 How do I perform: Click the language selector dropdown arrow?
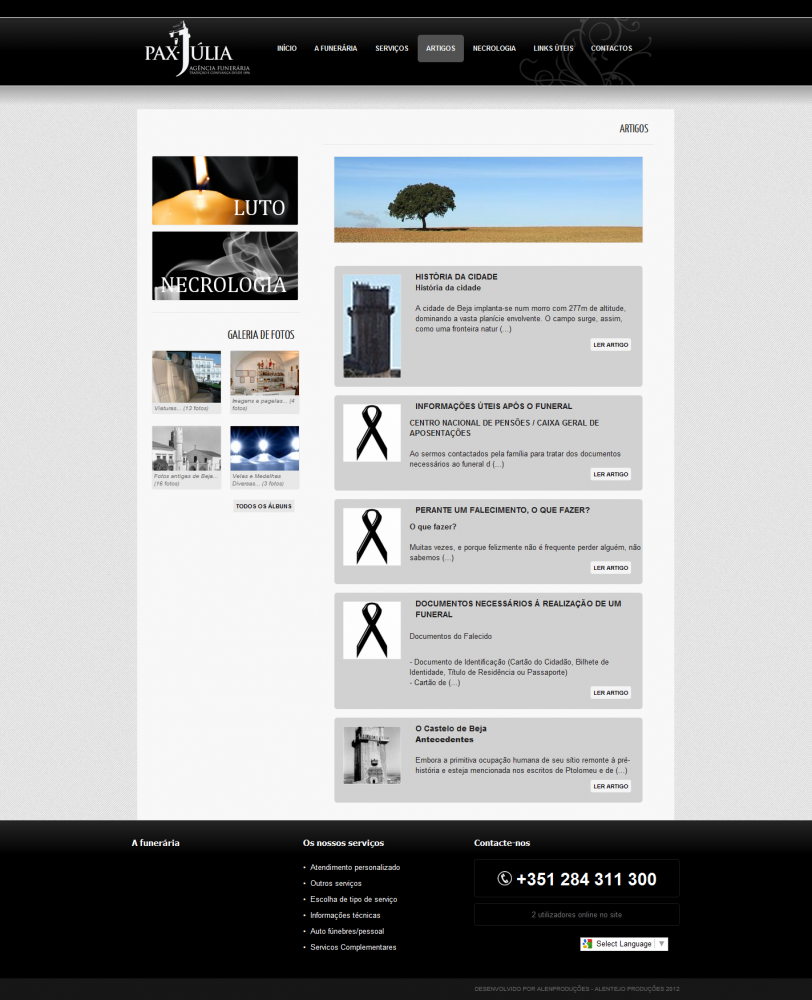[661, 944]
